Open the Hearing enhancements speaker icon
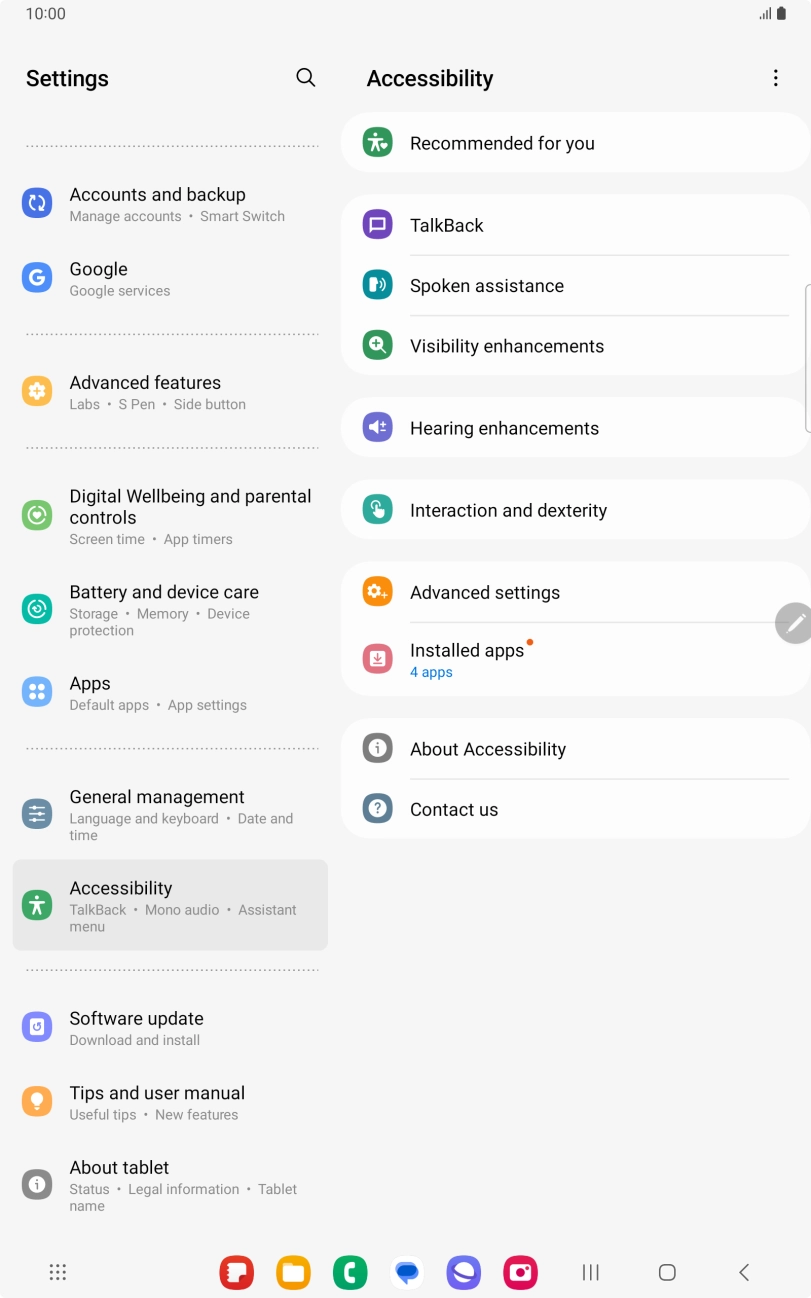 (377, 428)
